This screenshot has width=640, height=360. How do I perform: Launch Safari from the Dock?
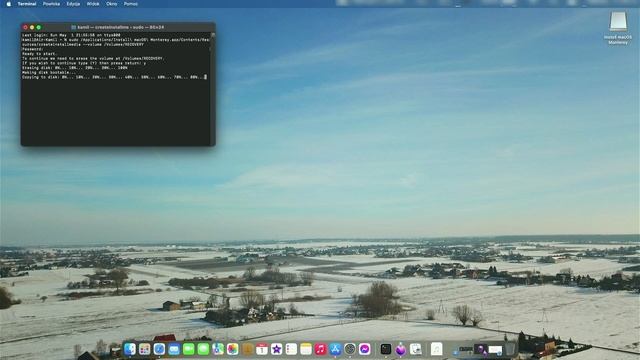coord(159,349)
